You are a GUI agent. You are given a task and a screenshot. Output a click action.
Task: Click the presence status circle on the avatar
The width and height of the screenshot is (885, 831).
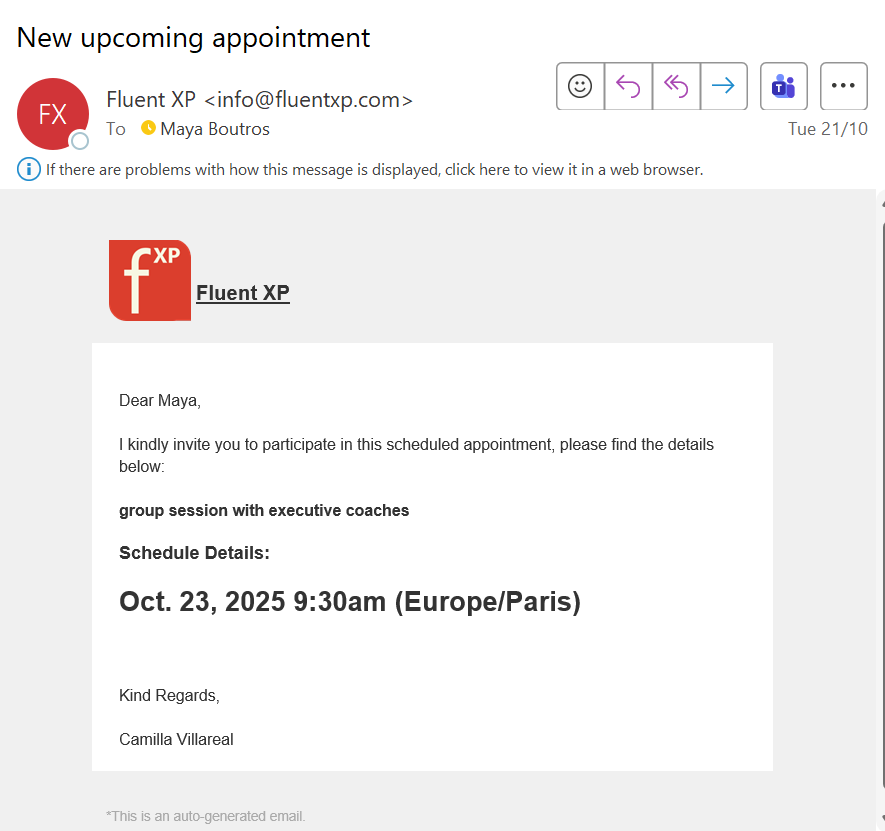(79, 141)
